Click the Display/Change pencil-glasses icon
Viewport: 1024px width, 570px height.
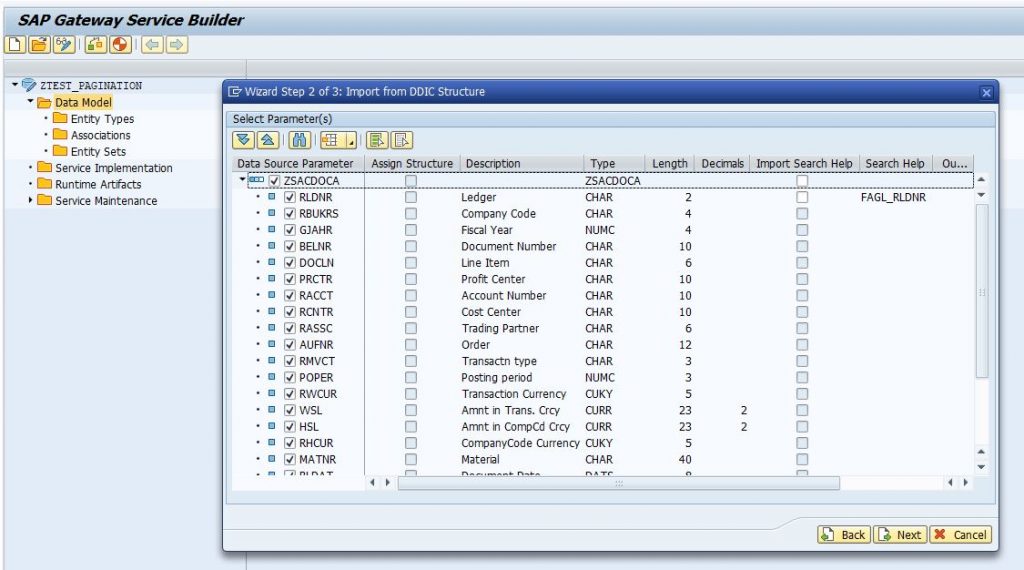63,44
